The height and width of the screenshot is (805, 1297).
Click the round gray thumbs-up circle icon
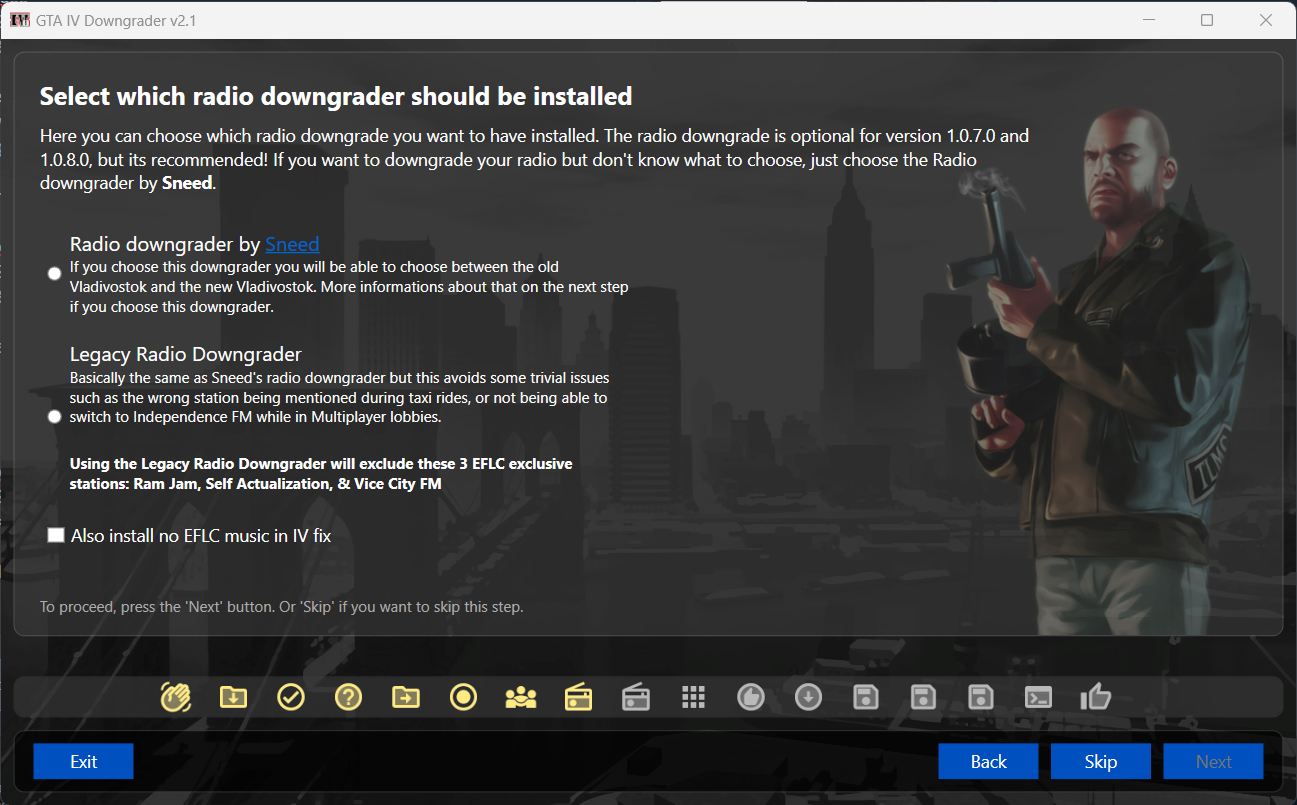(x=751, y=697)
